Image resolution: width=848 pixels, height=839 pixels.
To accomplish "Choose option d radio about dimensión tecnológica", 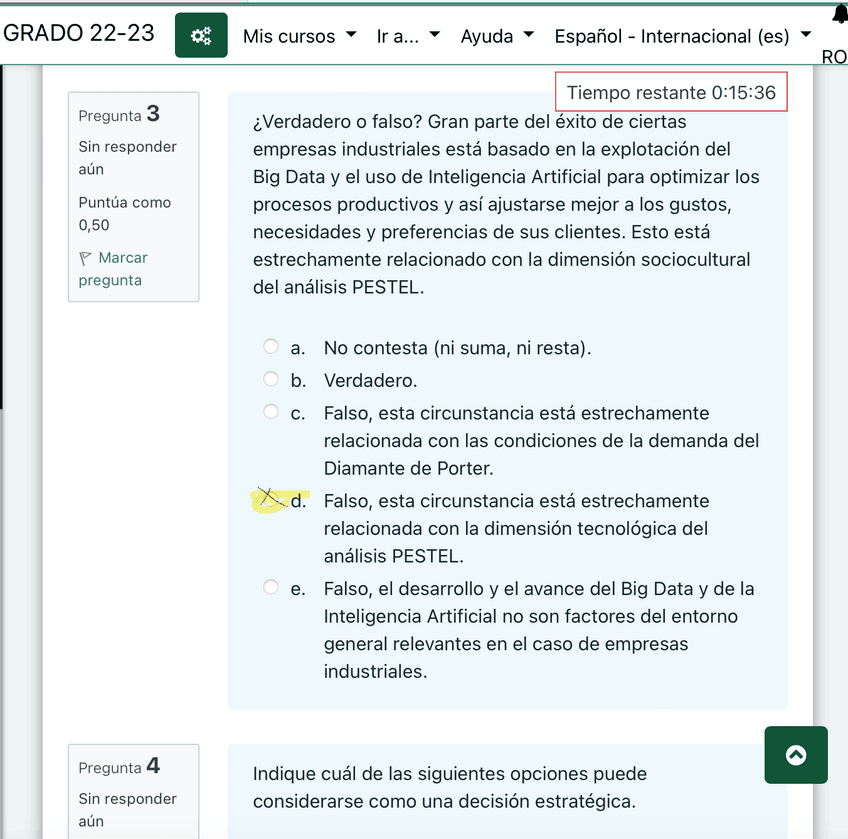I will coord(271,499).
